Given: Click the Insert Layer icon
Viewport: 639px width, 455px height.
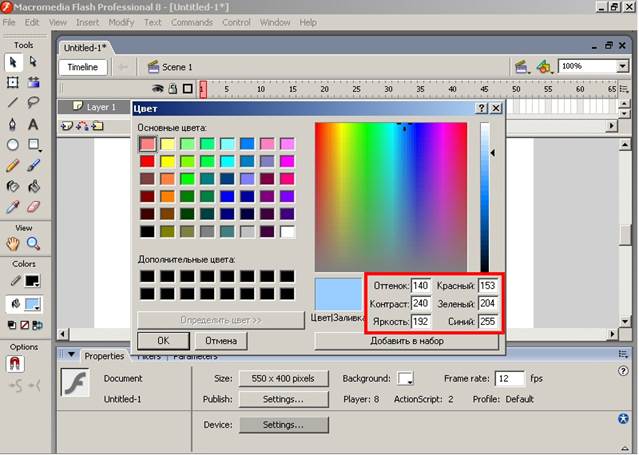Looking at the screenshot, I should [x=66, y=126].
